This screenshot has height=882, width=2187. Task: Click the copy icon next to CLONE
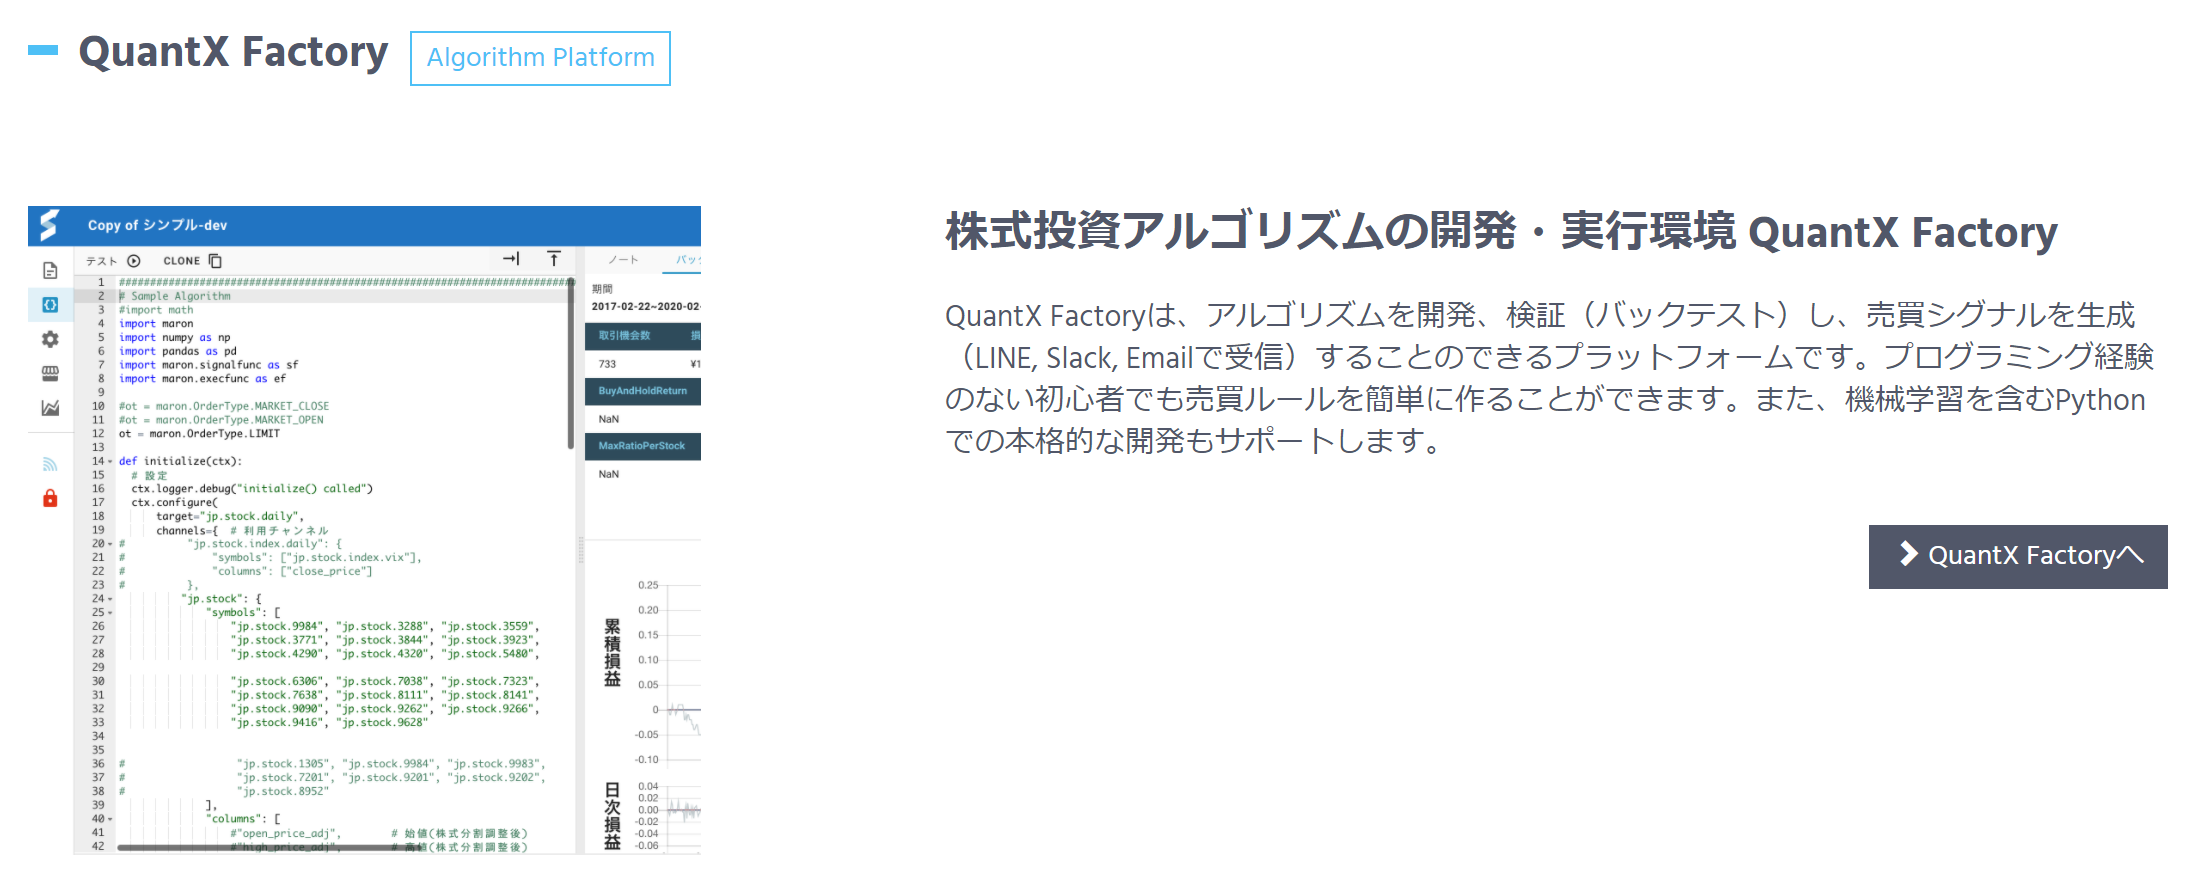point(215,261)
